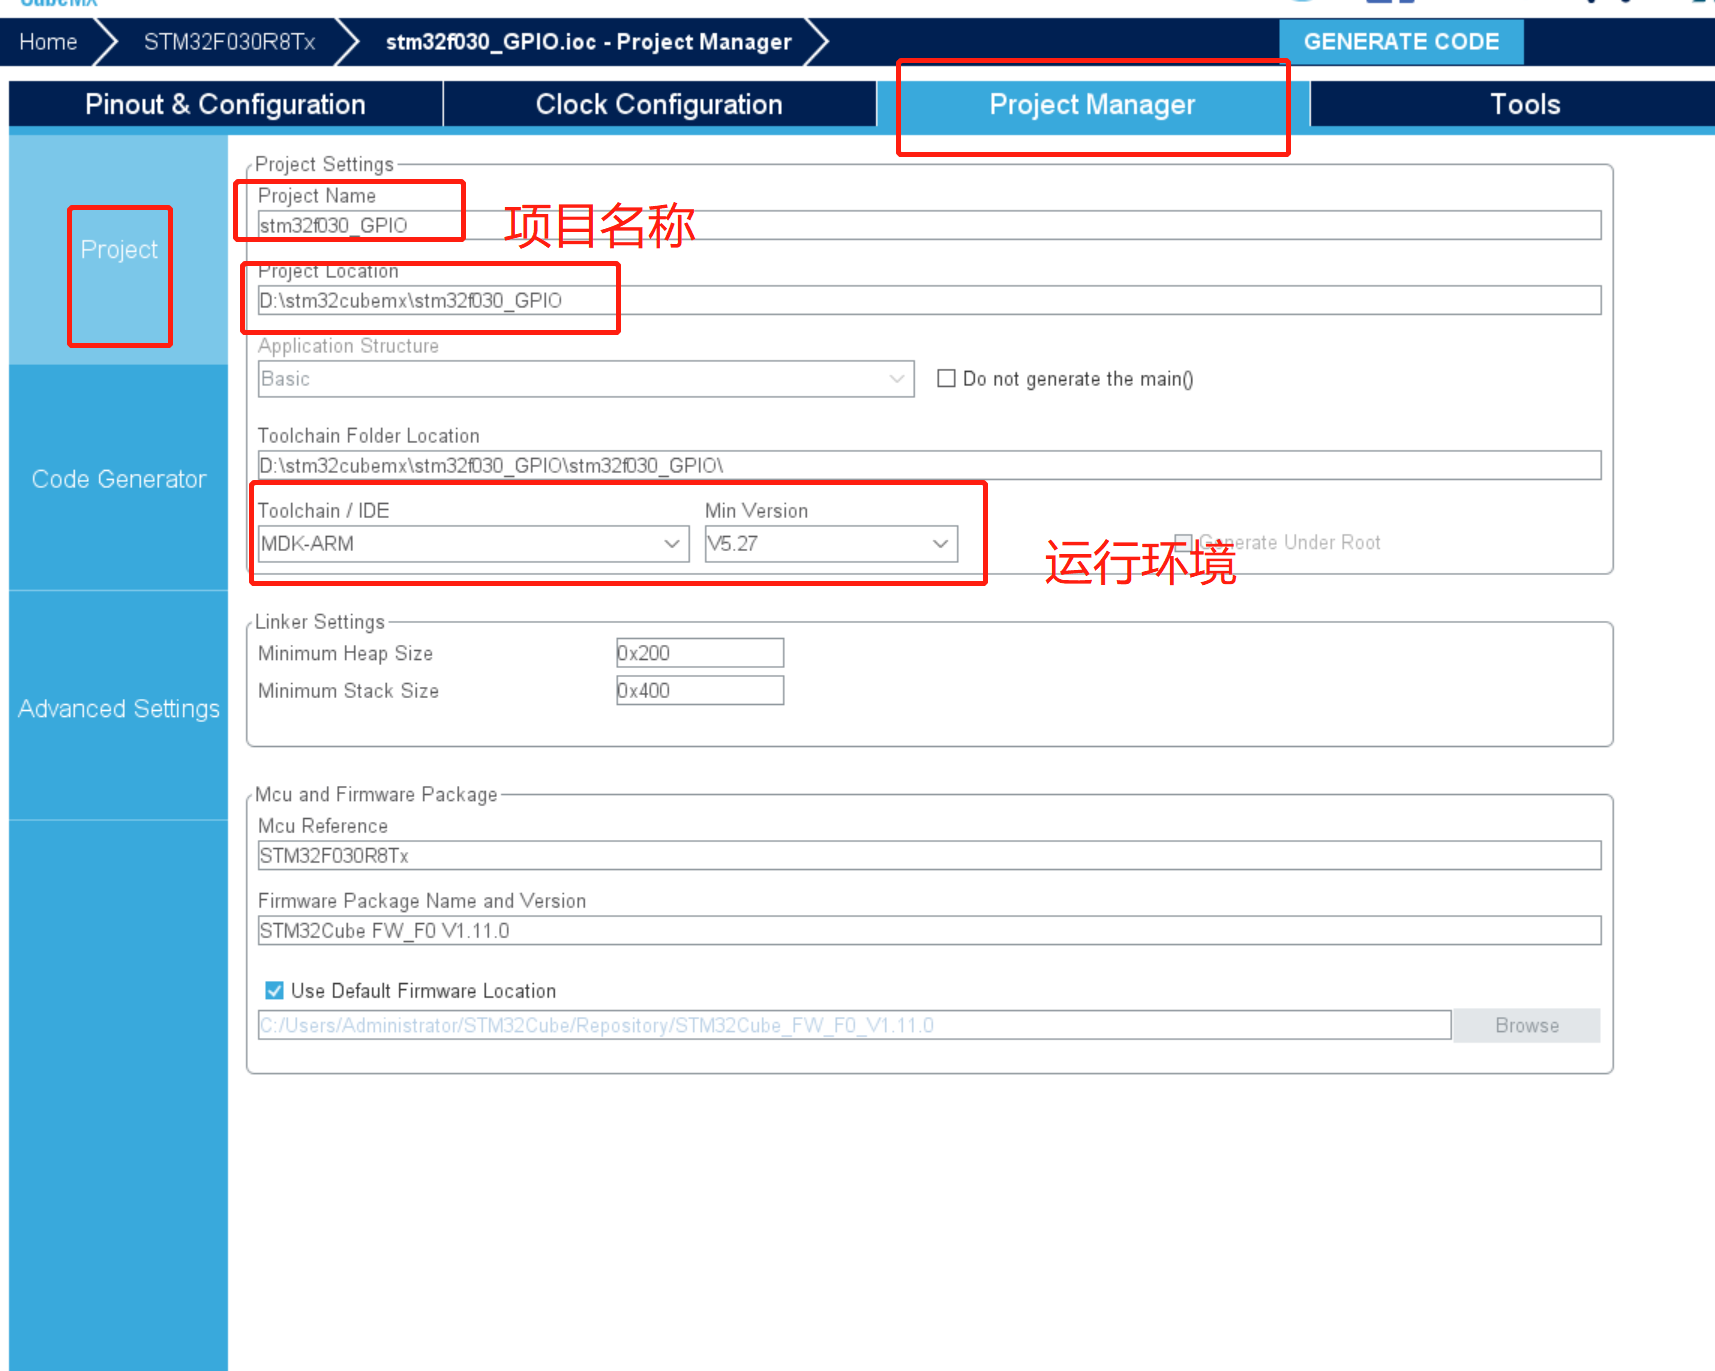This screenshot has width=1715, height=1371.
Task: Click the Linker Settings group label
Action: [x=320, y=622]
